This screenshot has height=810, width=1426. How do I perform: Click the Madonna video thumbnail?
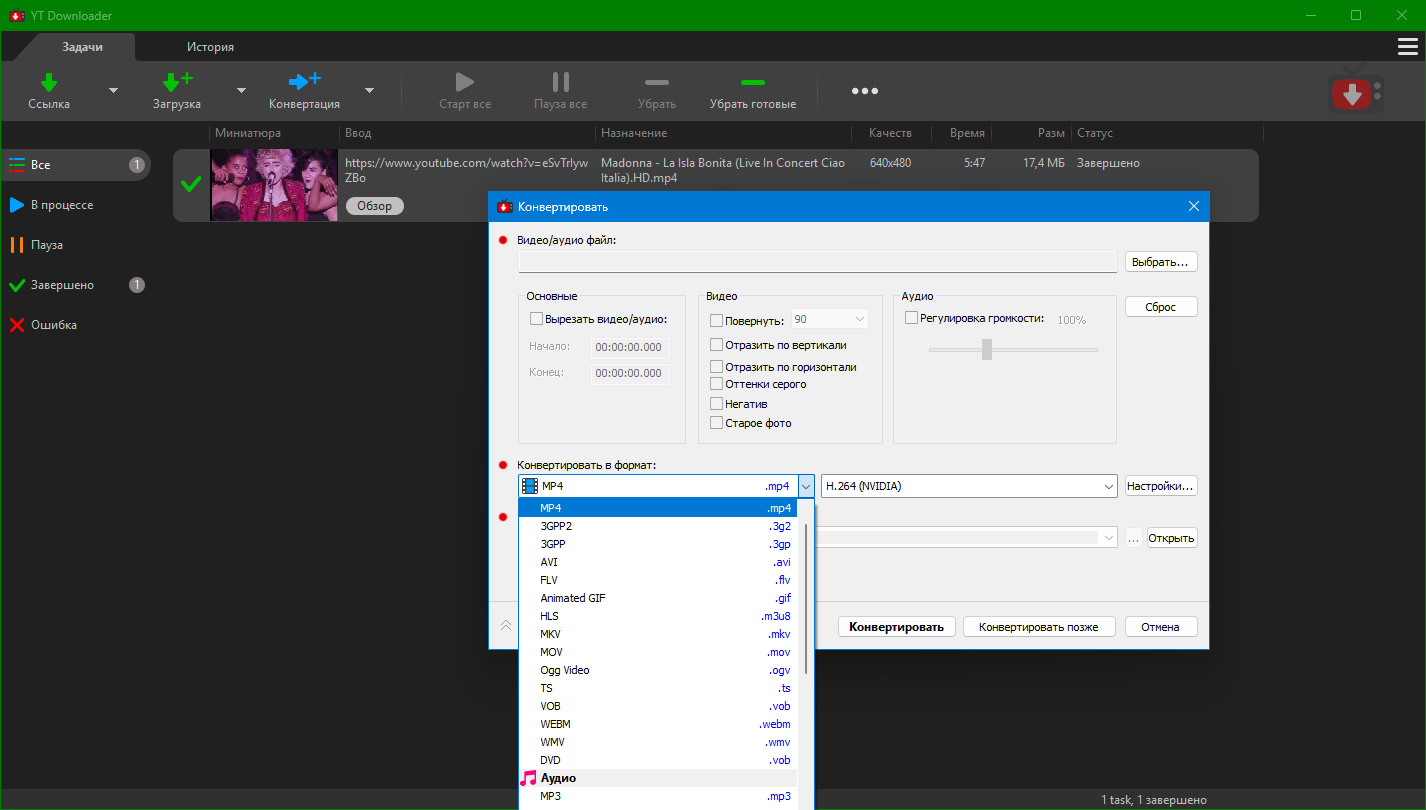274,185
